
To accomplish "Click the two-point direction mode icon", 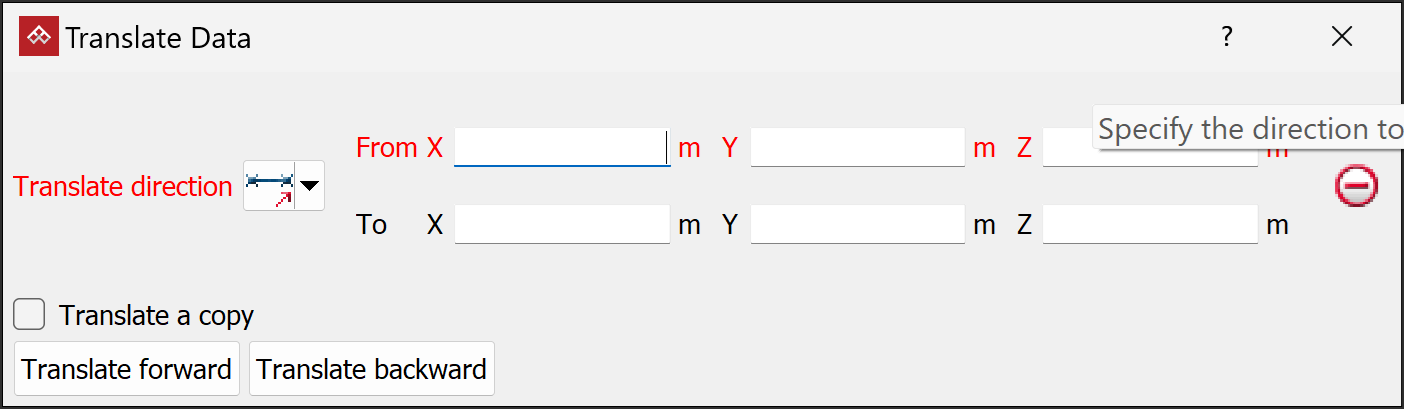I will [271, 186].
